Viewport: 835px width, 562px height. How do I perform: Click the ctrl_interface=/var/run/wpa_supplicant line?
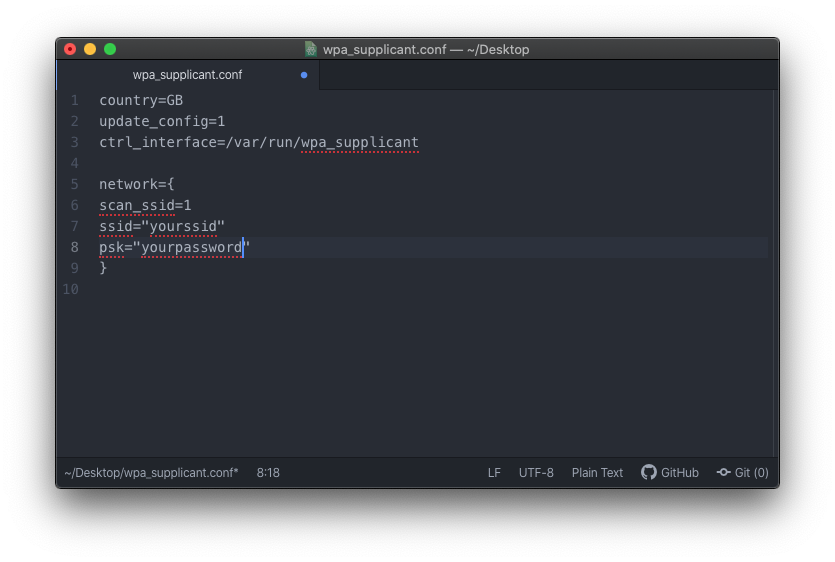pyautogui.click(x=259, y=142)
